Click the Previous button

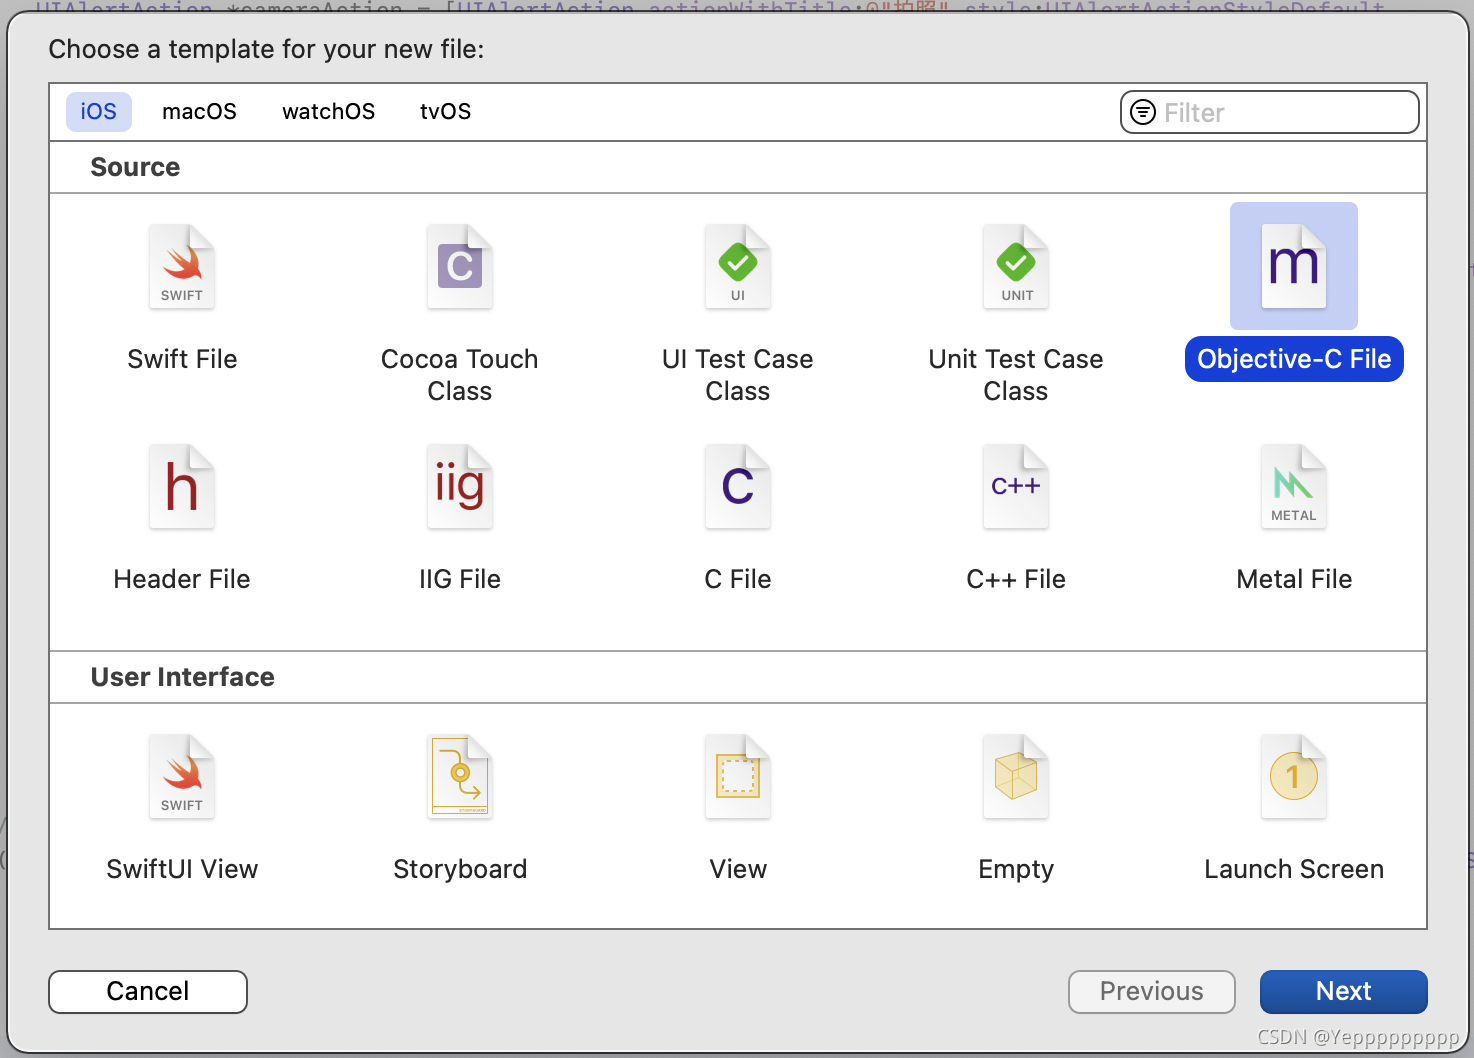point(1152,991)
